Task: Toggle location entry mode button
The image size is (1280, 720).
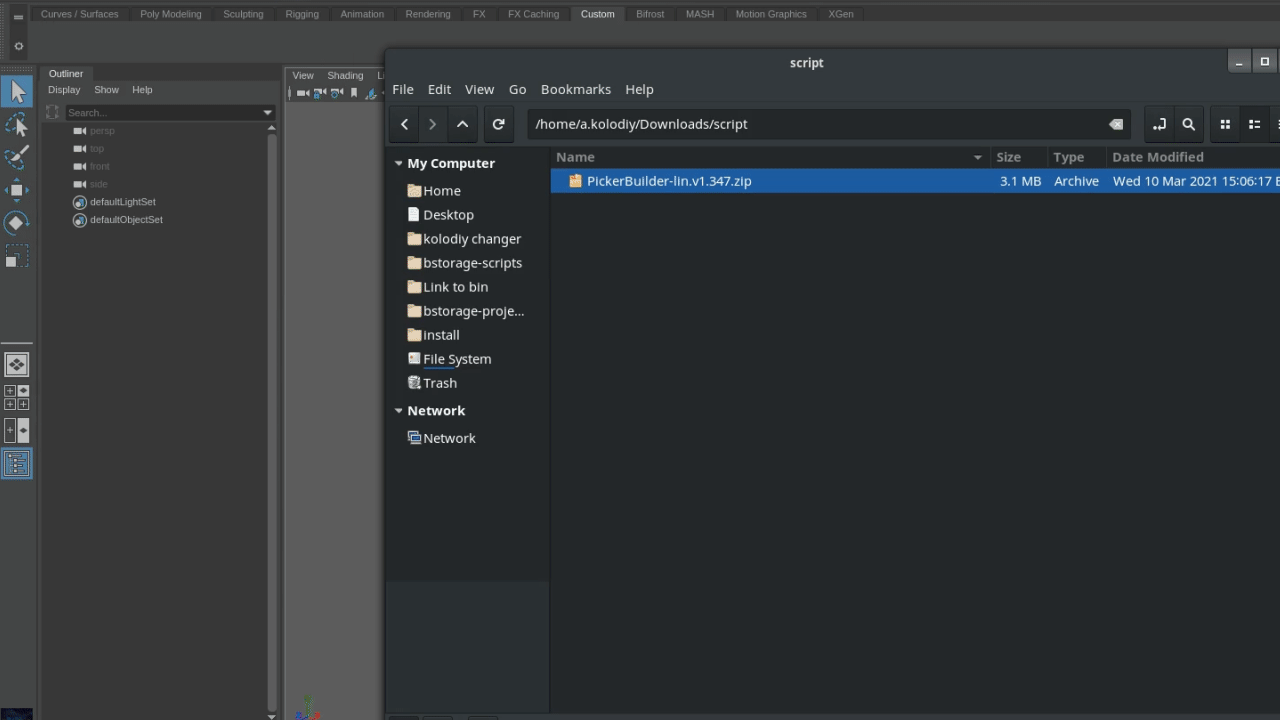Action: pos(1159,124)
